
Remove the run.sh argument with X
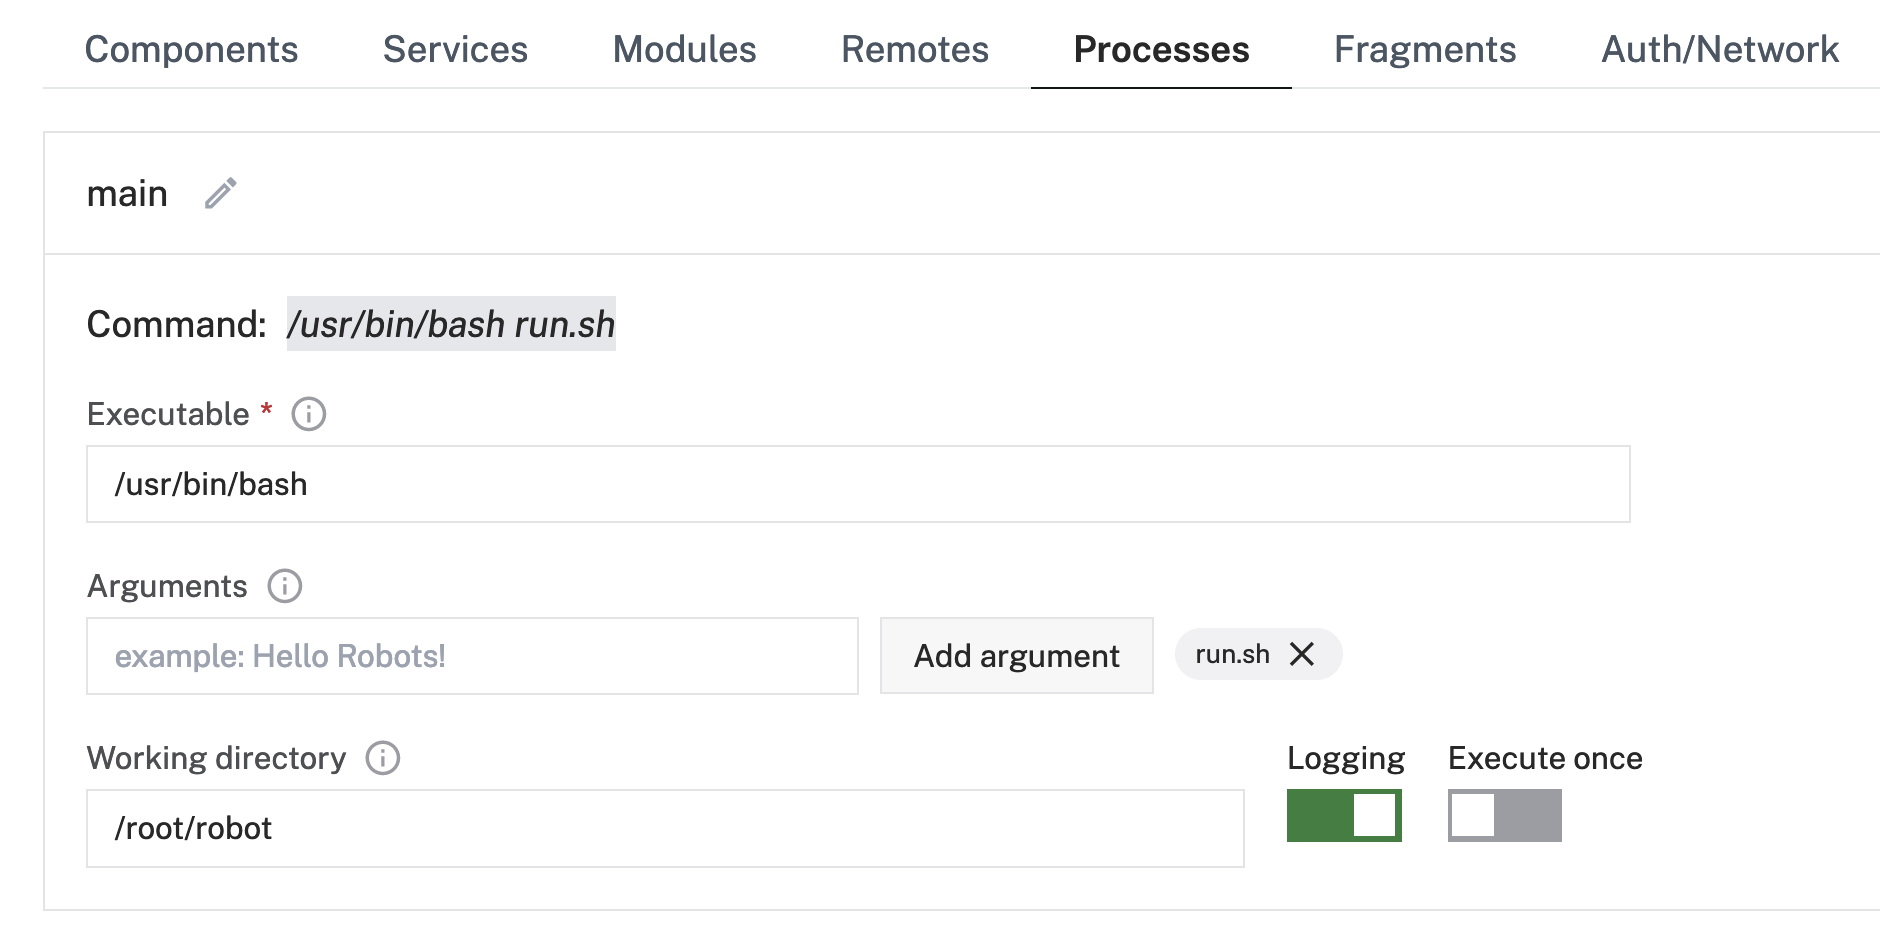1302,654
